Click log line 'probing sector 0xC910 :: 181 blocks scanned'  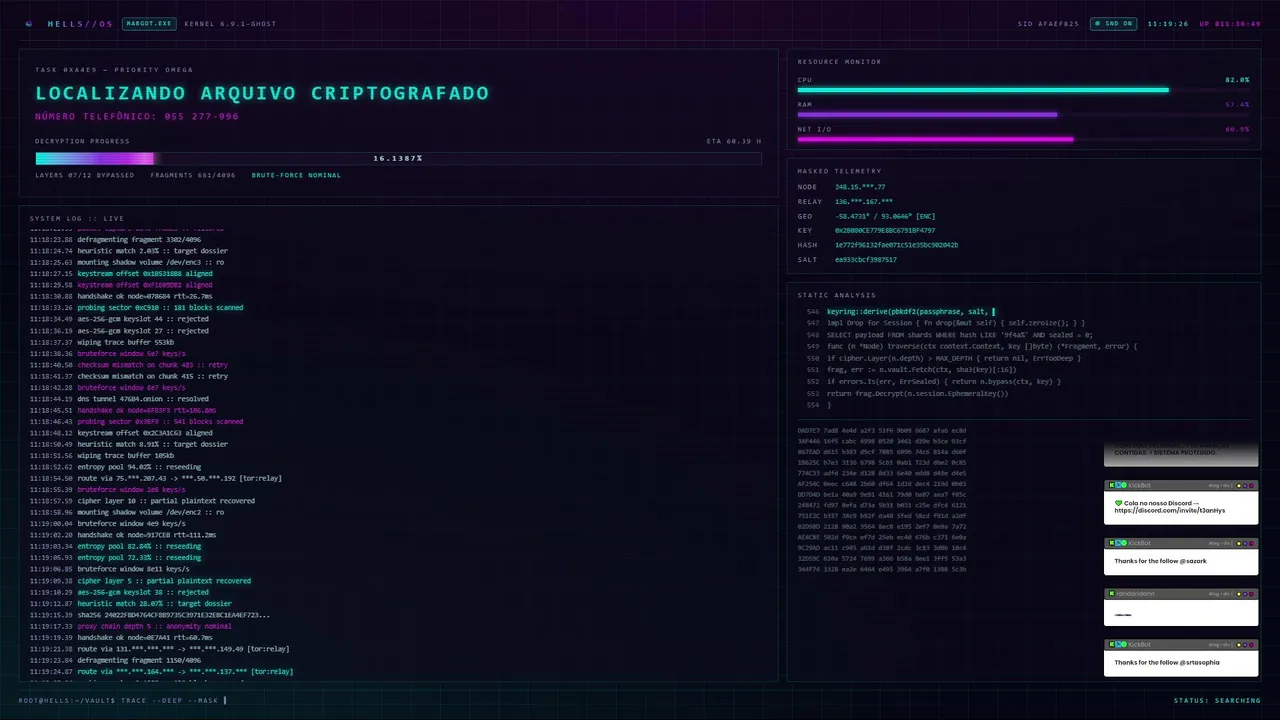(x=160, y=308)
